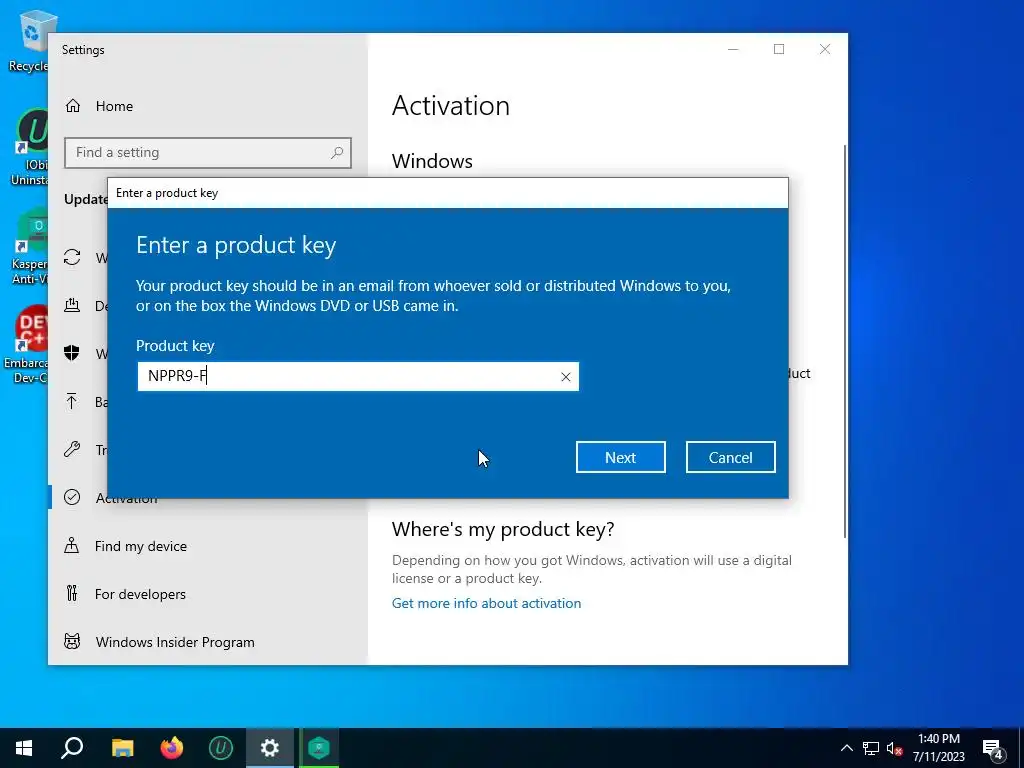Cancel the product key dialog

pyautogui.click(x=730, y=457)
